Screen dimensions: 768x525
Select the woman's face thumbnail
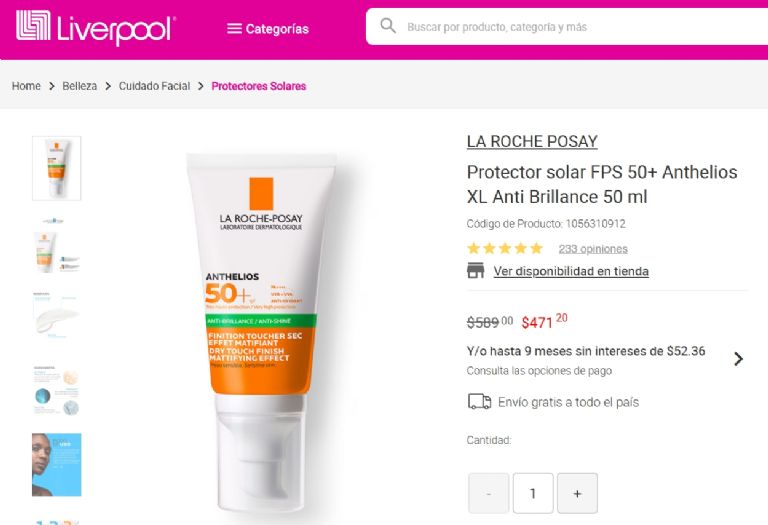(57, 465)
